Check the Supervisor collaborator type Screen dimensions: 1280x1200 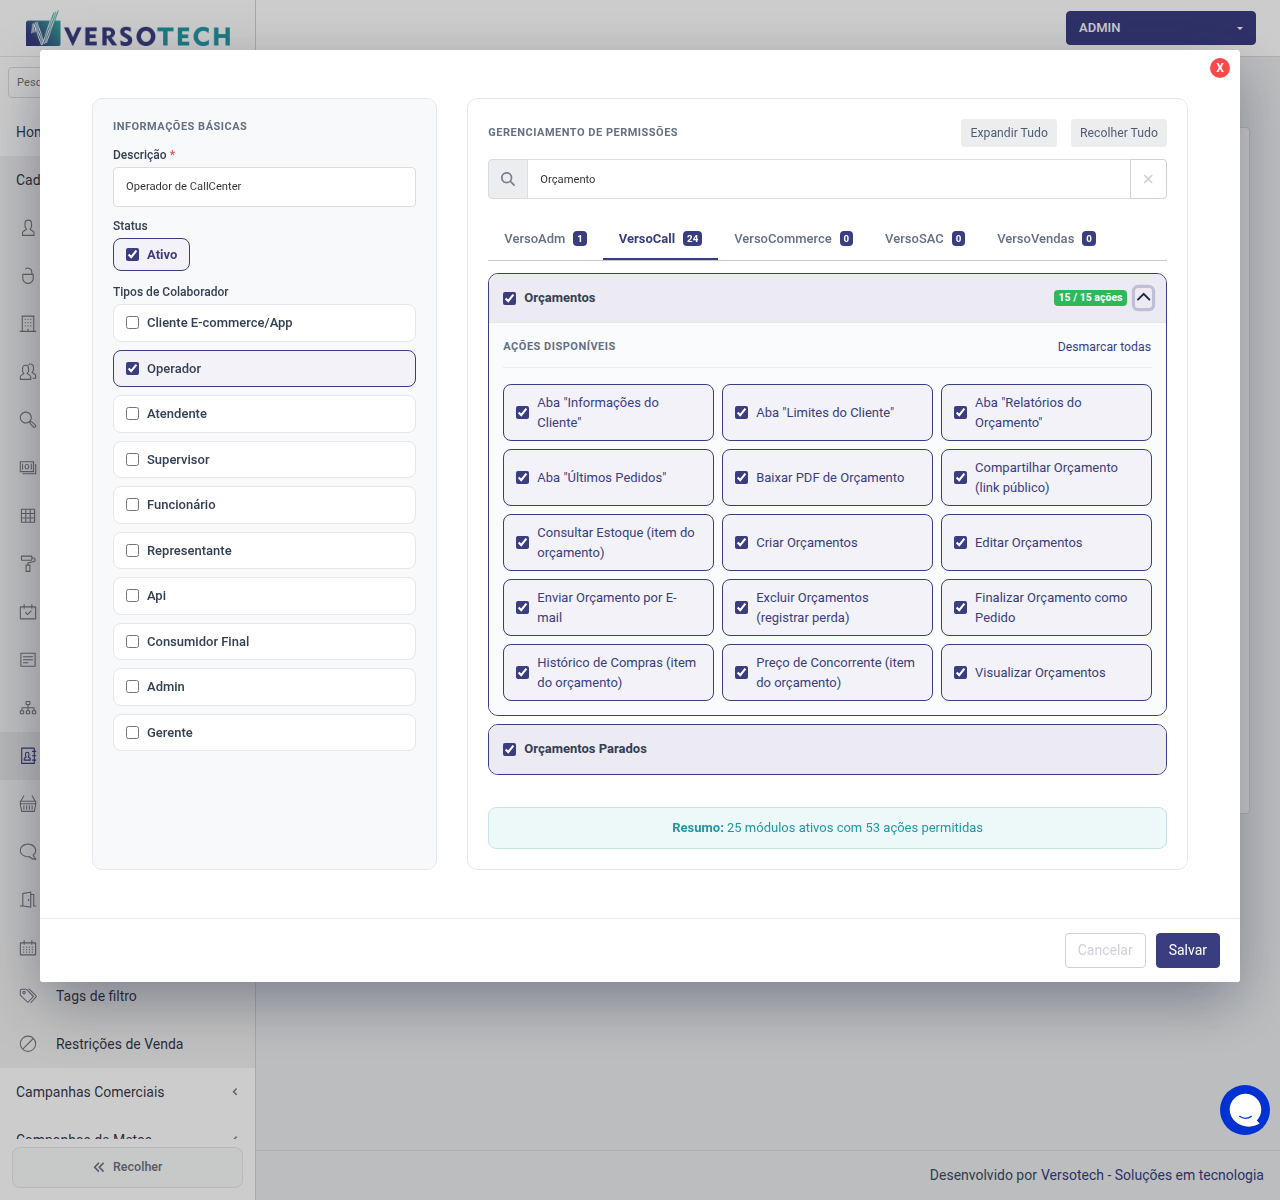click(x=133, y=460)
